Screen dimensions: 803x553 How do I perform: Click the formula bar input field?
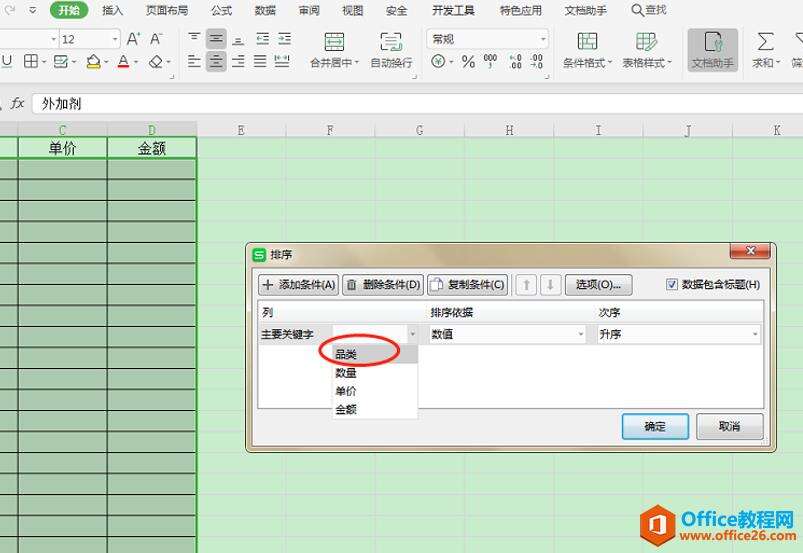[417, 103]
